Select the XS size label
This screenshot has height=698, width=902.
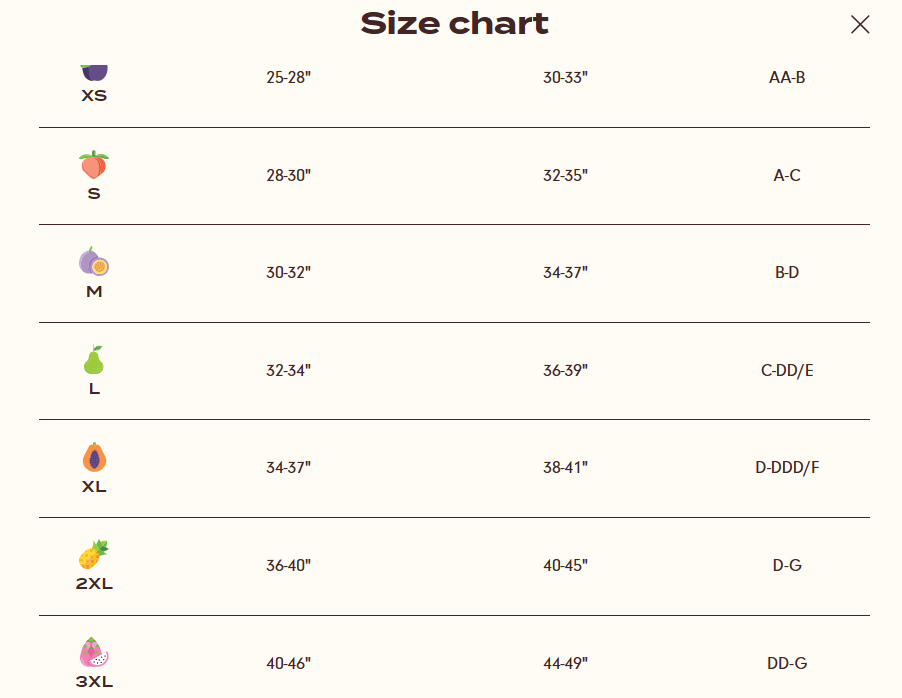pos(94,96)
